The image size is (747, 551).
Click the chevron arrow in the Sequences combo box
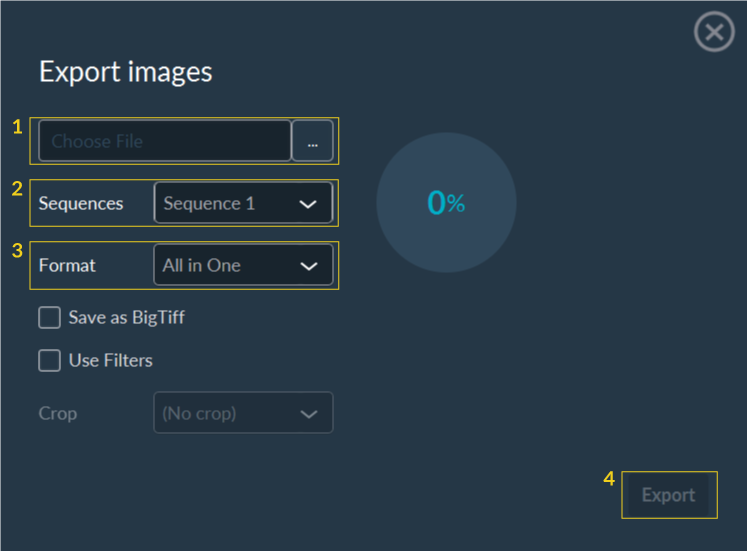tap(309, 204)
